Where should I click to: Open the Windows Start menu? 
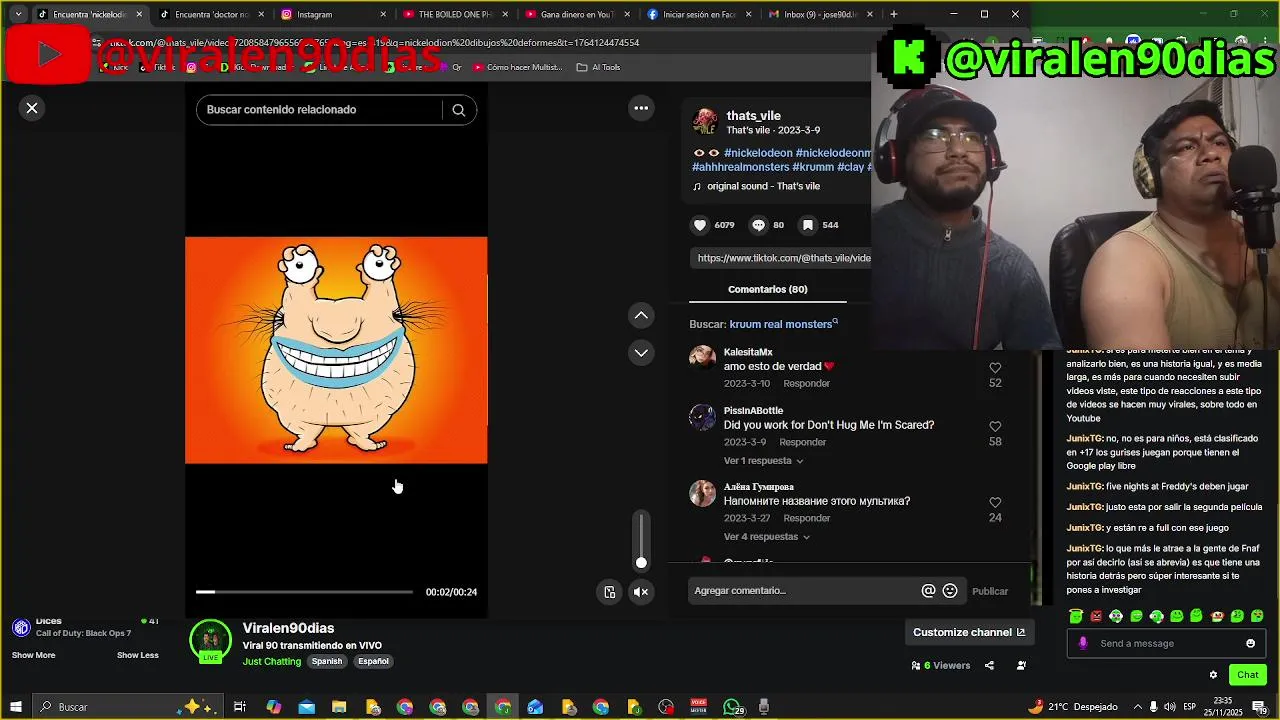point(15,707)
